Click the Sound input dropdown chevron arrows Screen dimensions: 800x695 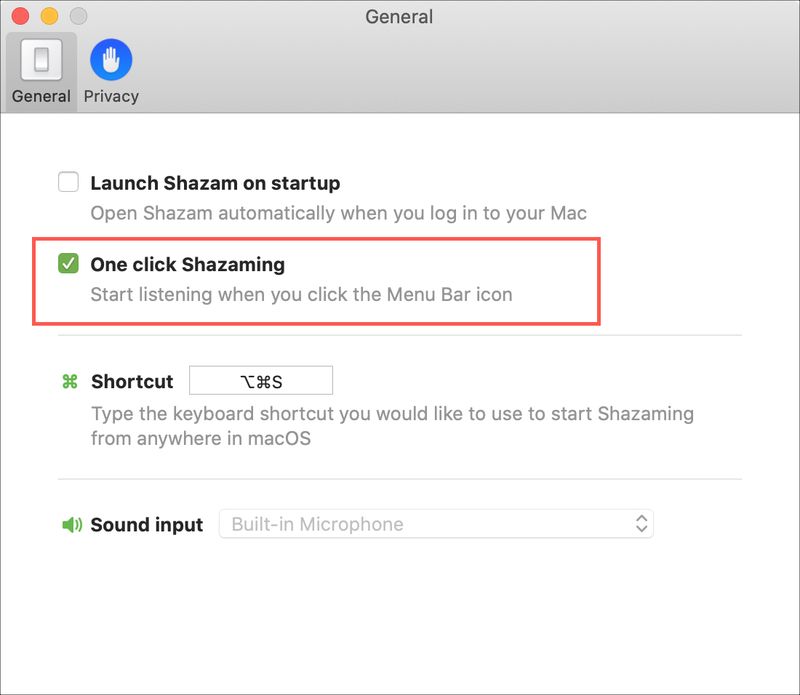coord(641,524)
